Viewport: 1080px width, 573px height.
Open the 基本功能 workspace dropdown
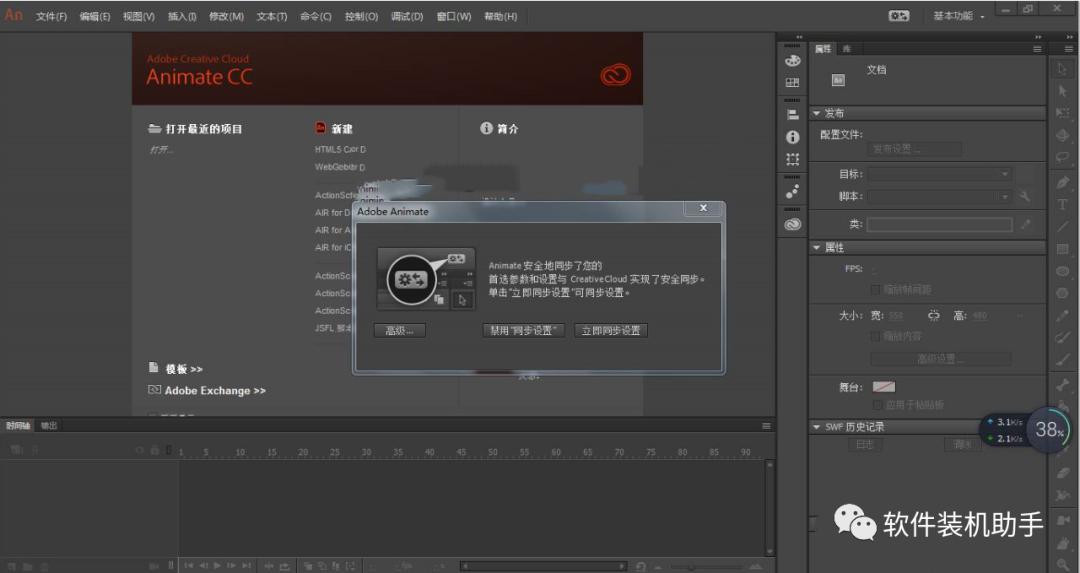pos(959,16)
